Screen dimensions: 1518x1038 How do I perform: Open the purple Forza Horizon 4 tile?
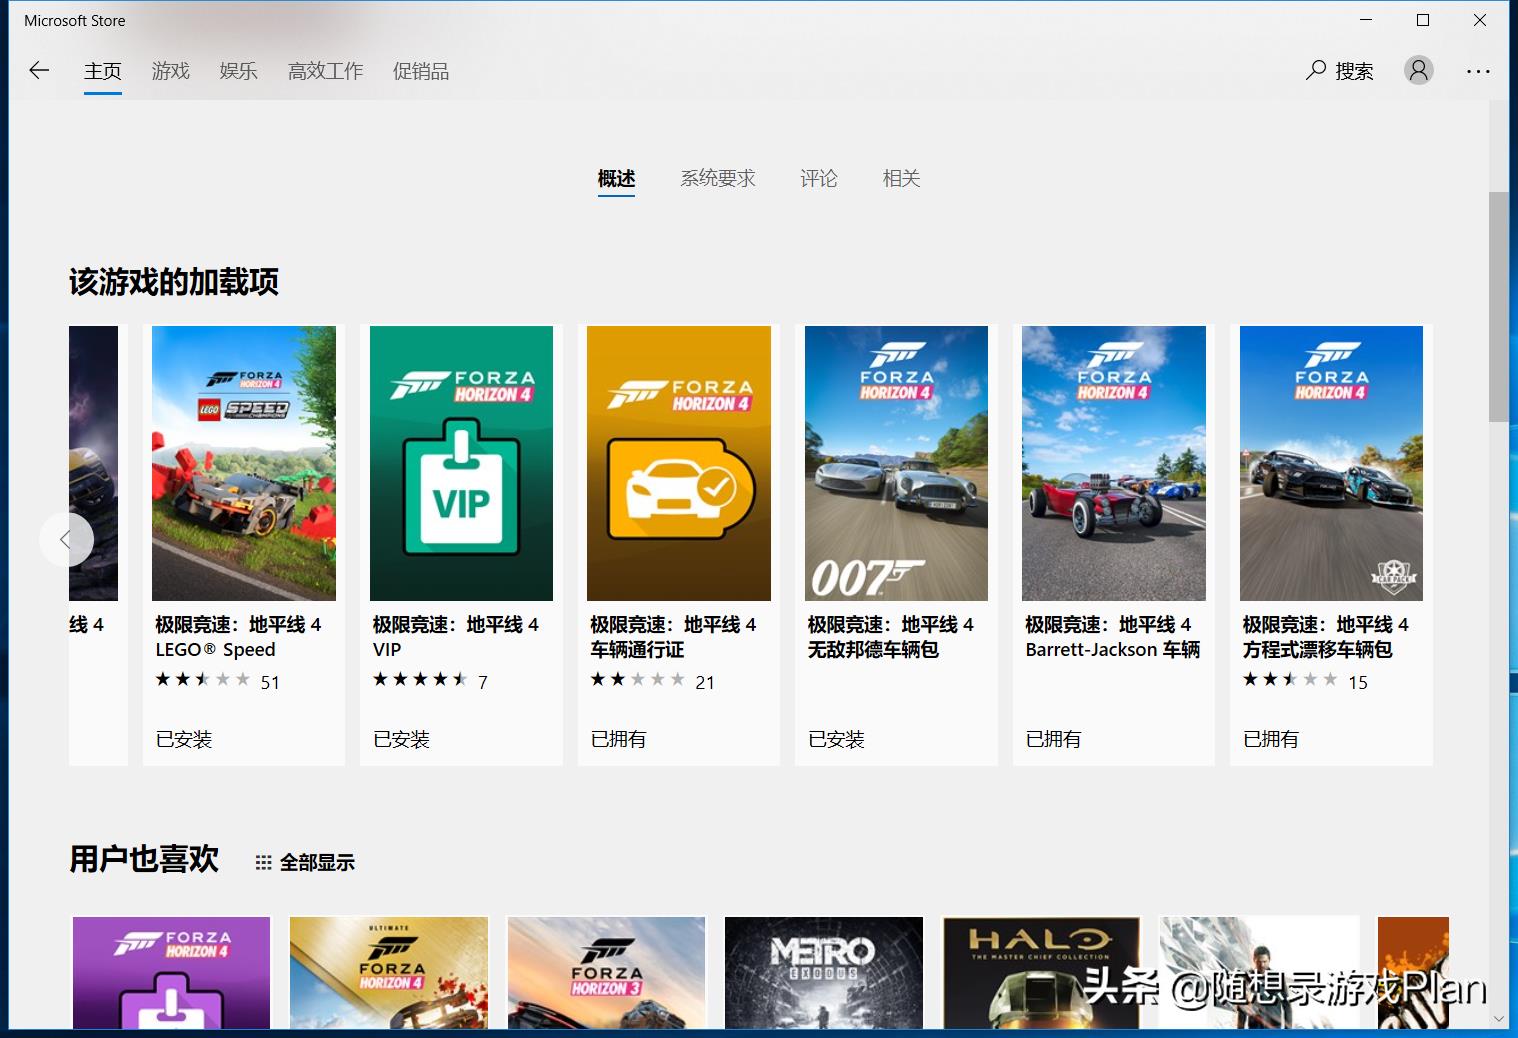pos(172,973)
